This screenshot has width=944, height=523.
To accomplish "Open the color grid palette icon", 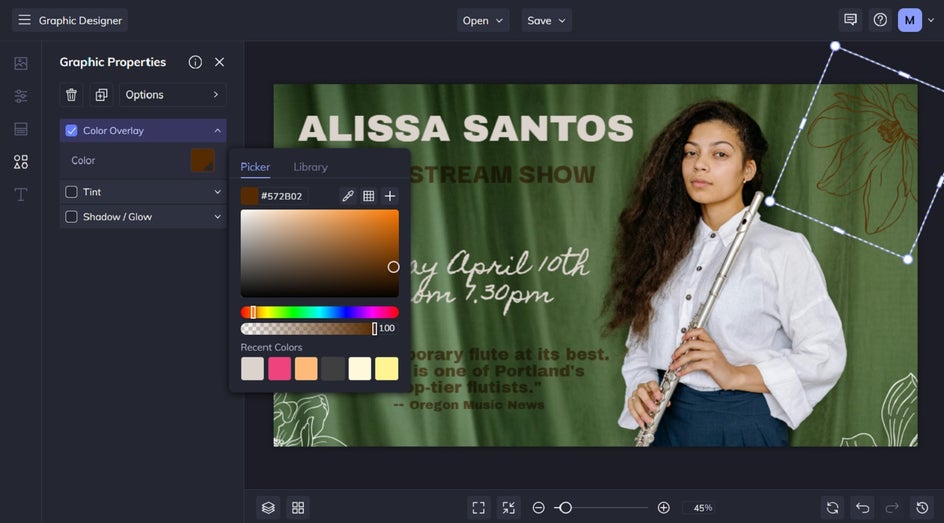I will [x=368, y=196].
